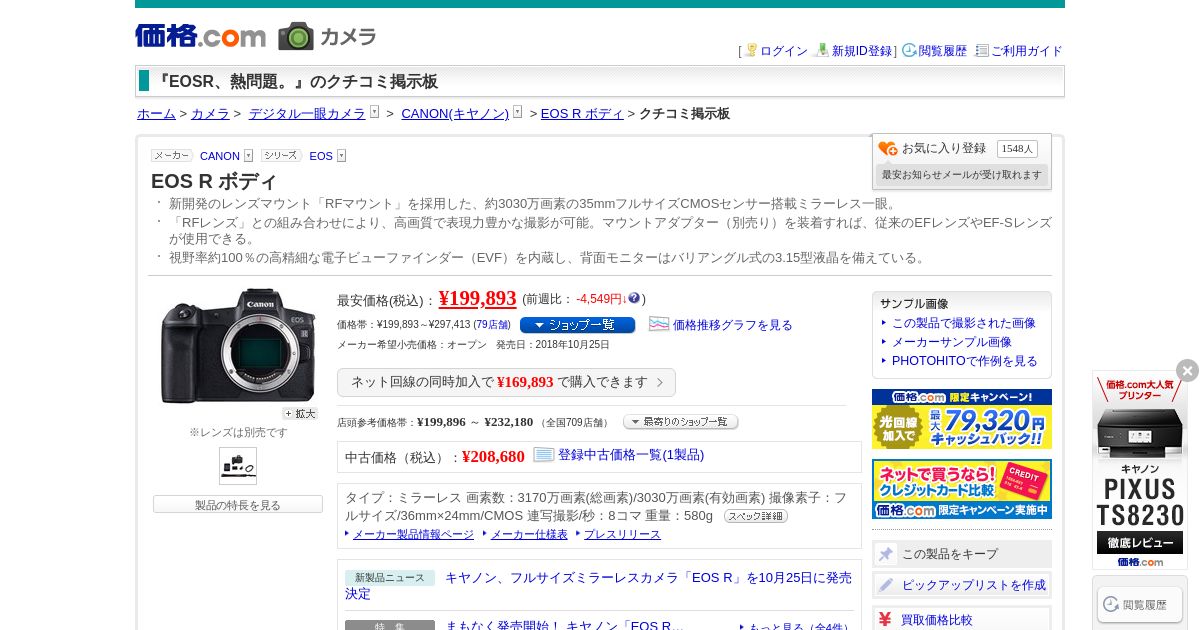Viewport: 1200px width, 630px height.
Task: Click the accessory thumbnail under the camera image
Action: pos(238,466)
